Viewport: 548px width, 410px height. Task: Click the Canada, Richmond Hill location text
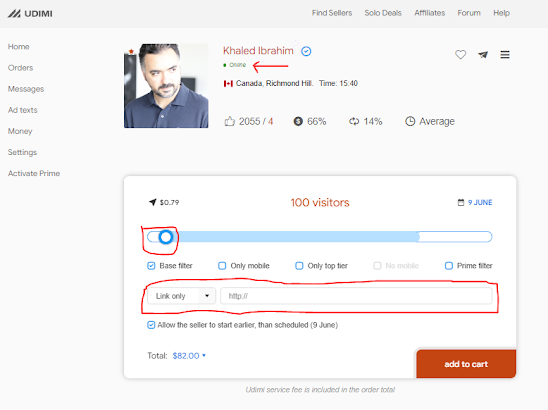(274, 84)
